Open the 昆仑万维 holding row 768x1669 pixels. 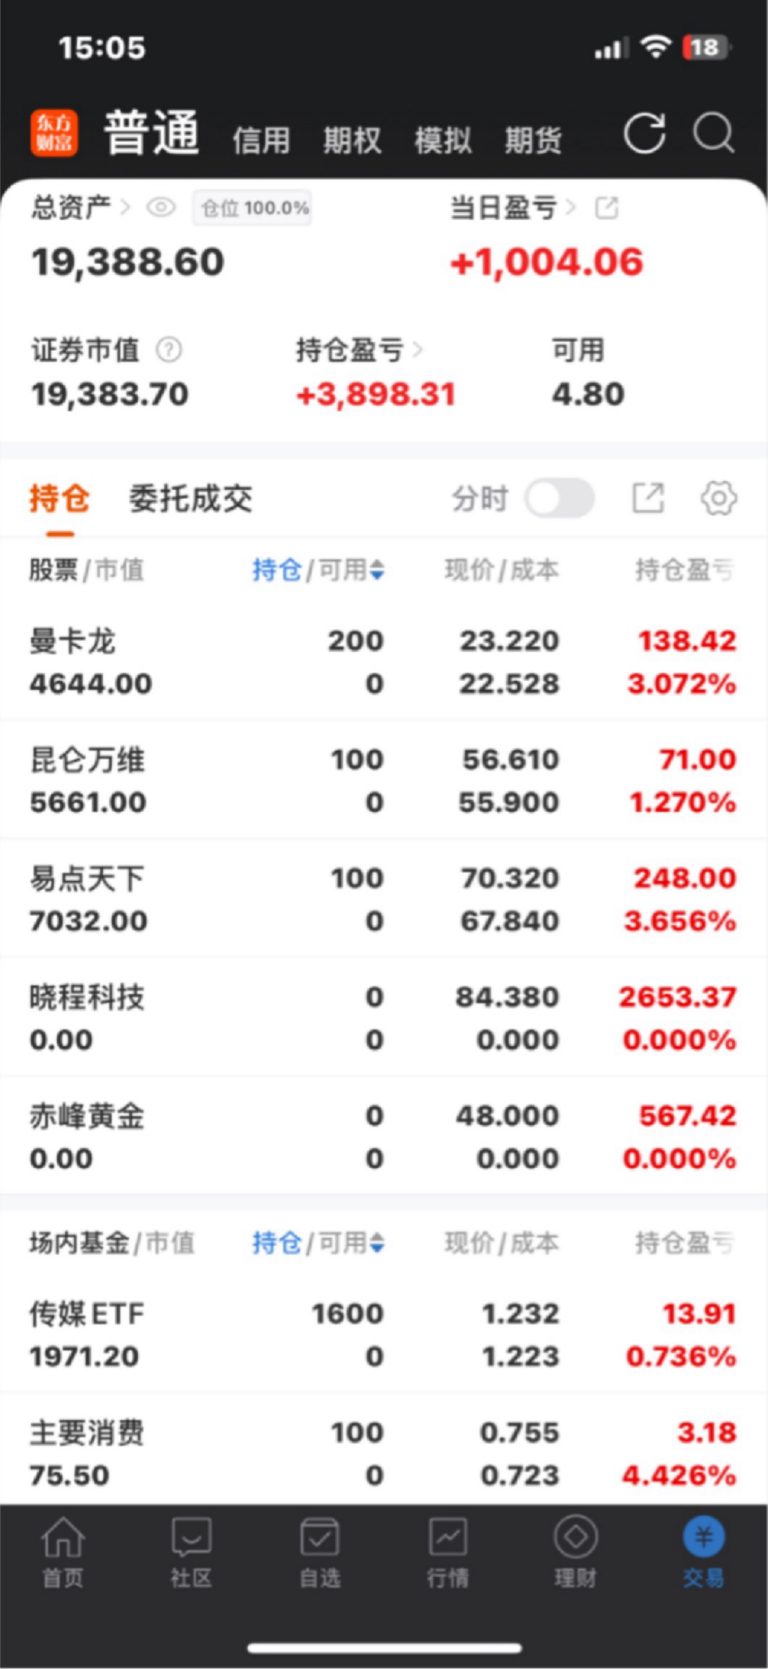click(x=384, y=780)
